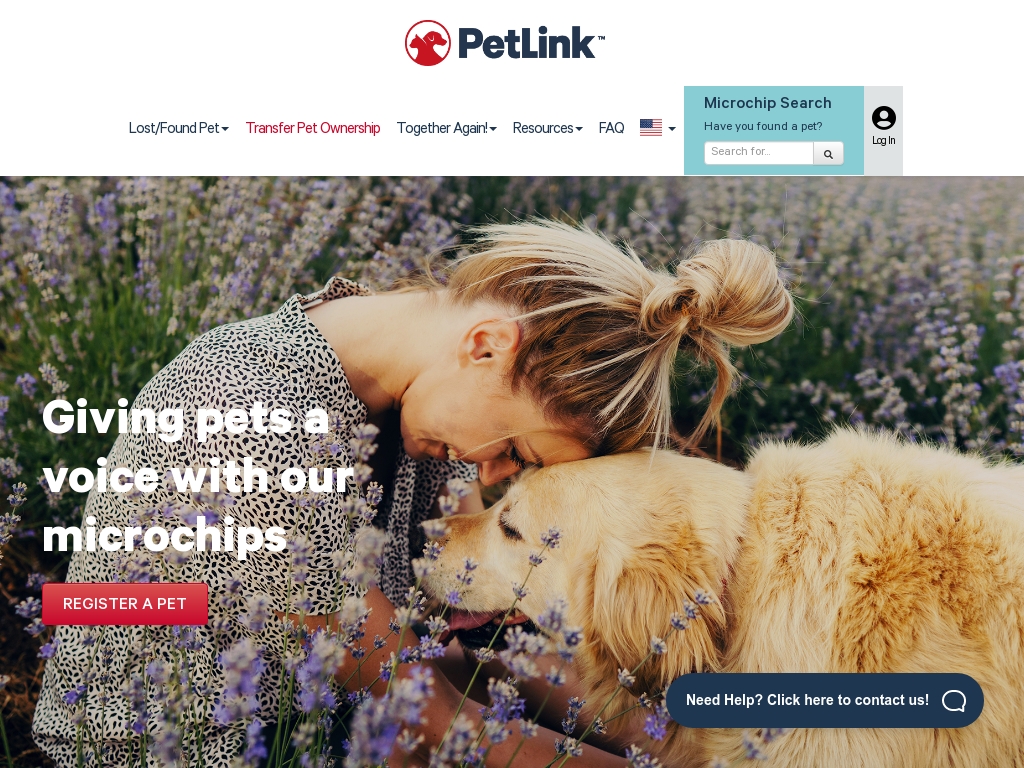Click Need Help? contact us button
The width and height of the screenshot is (1024, 768).
(825, 701)
